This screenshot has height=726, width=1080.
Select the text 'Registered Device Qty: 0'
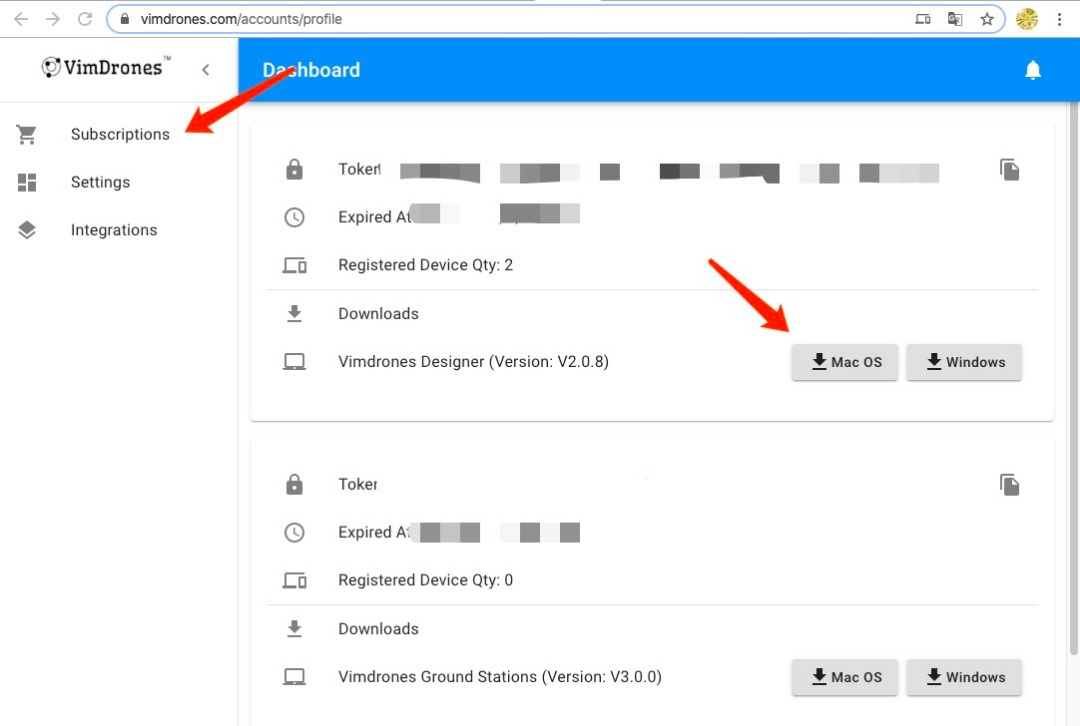tap(426, 580)
